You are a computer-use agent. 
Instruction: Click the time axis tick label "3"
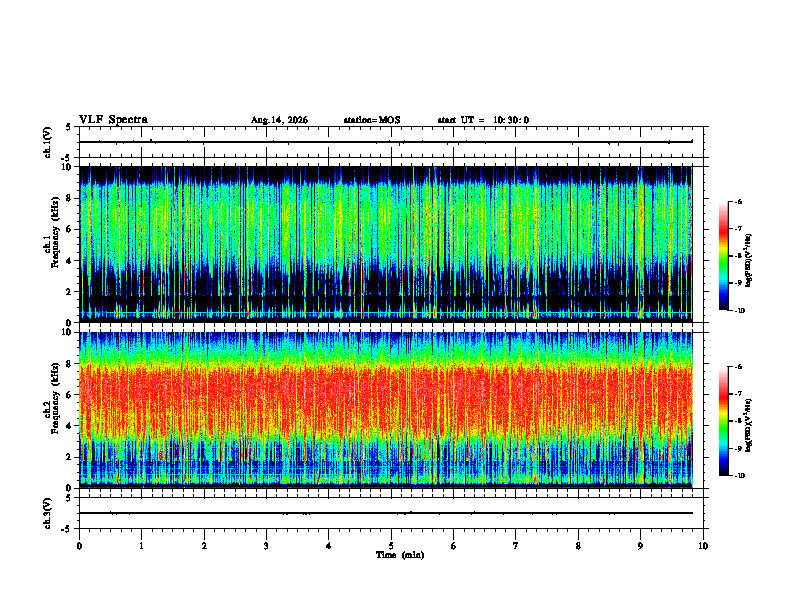266,546
